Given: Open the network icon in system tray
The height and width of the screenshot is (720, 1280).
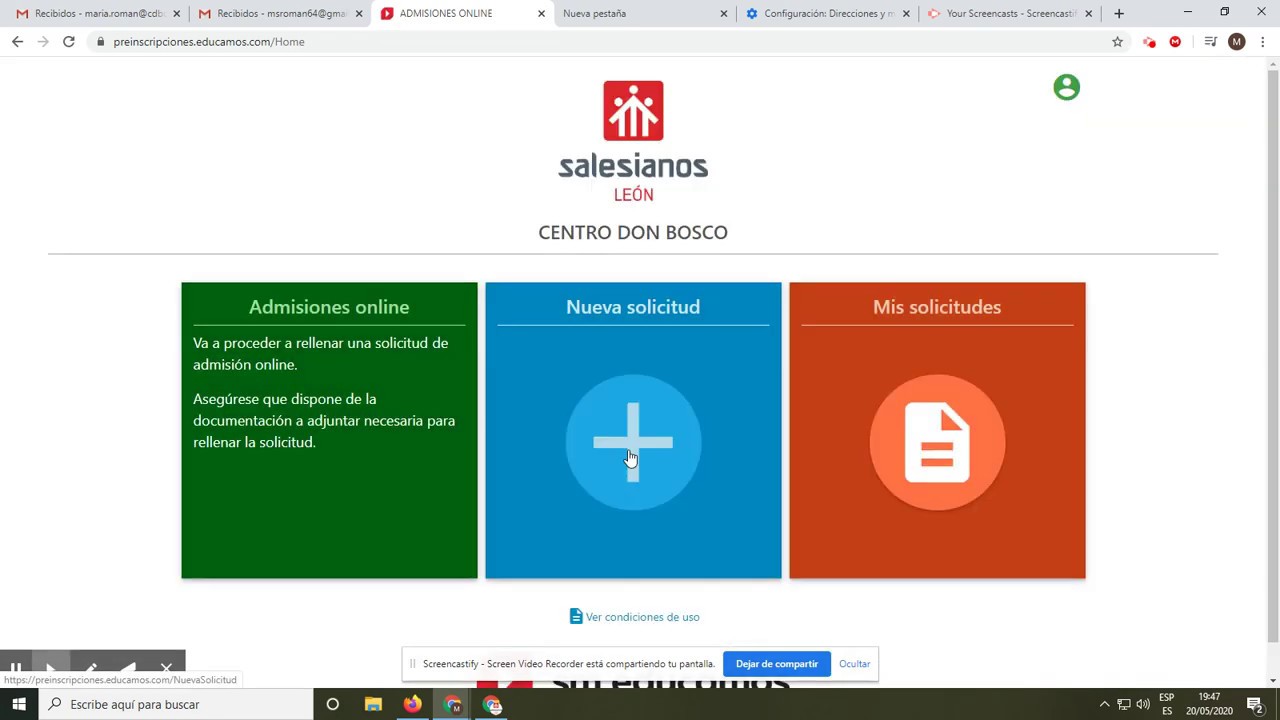Looking at the screenshot, I should [x=1124, y=704].
